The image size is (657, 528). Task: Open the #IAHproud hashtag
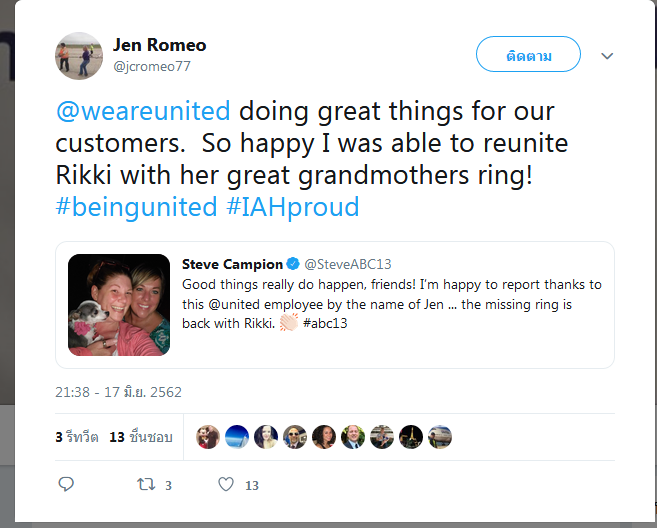click(x=293, y=207)
